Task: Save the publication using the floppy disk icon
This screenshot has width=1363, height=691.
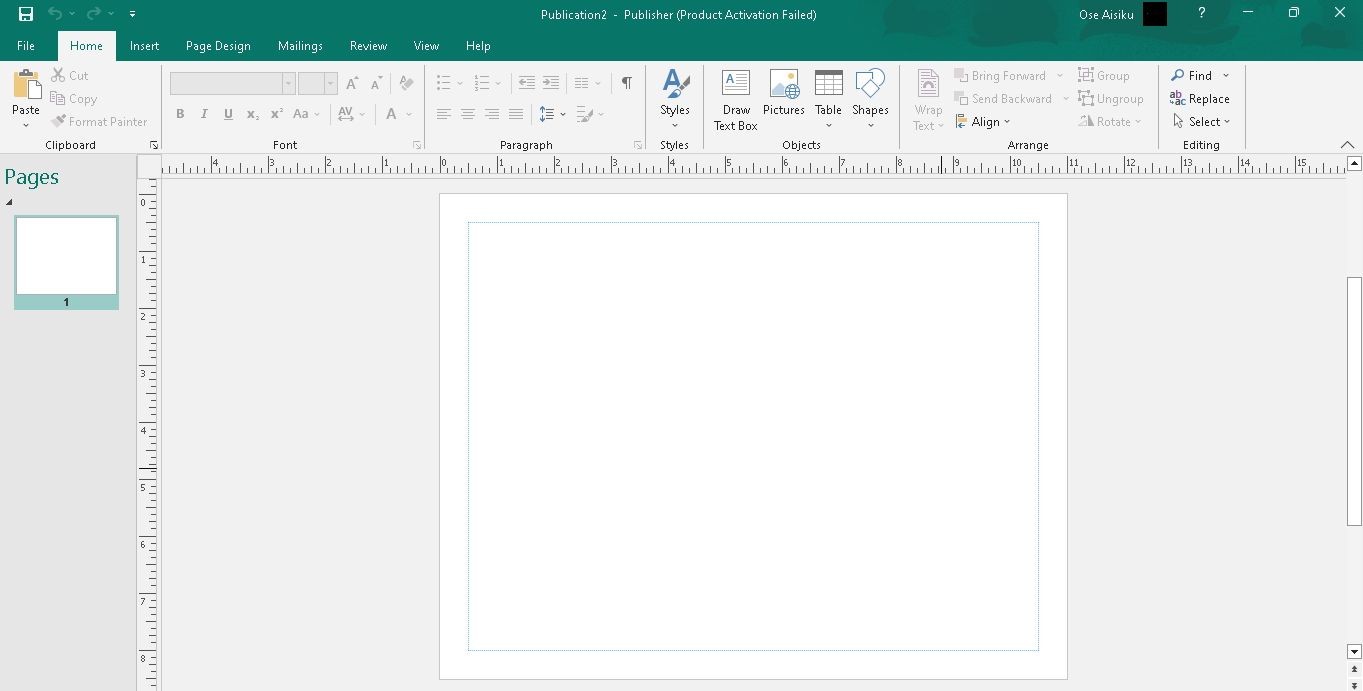Action: pyautogui.click(x=26, y=14)
